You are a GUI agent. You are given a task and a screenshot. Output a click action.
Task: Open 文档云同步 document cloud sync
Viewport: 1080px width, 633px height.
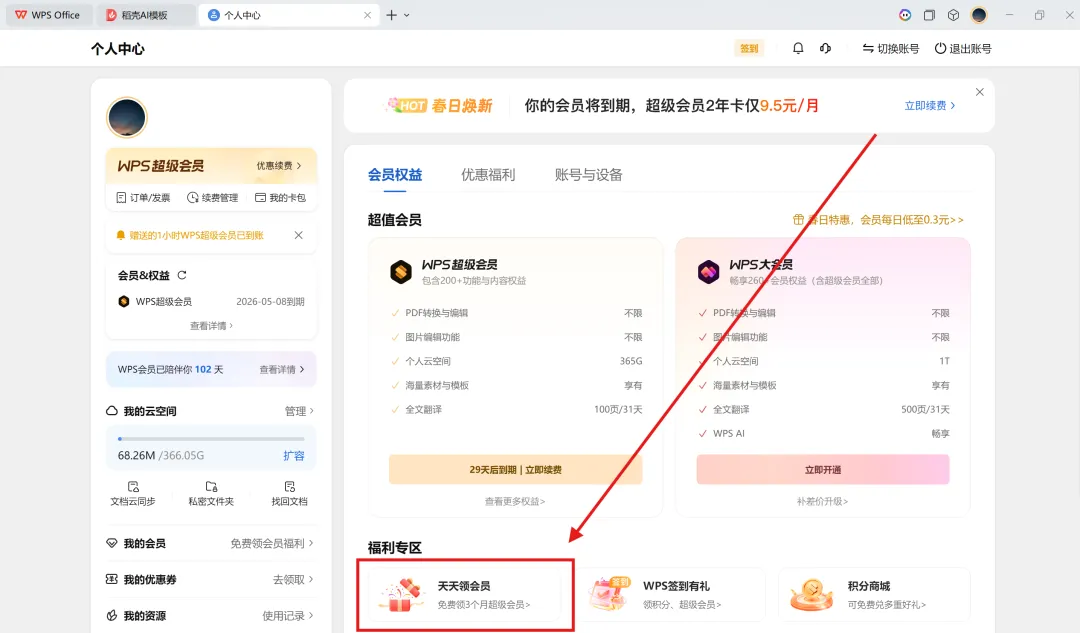point(133,493)
